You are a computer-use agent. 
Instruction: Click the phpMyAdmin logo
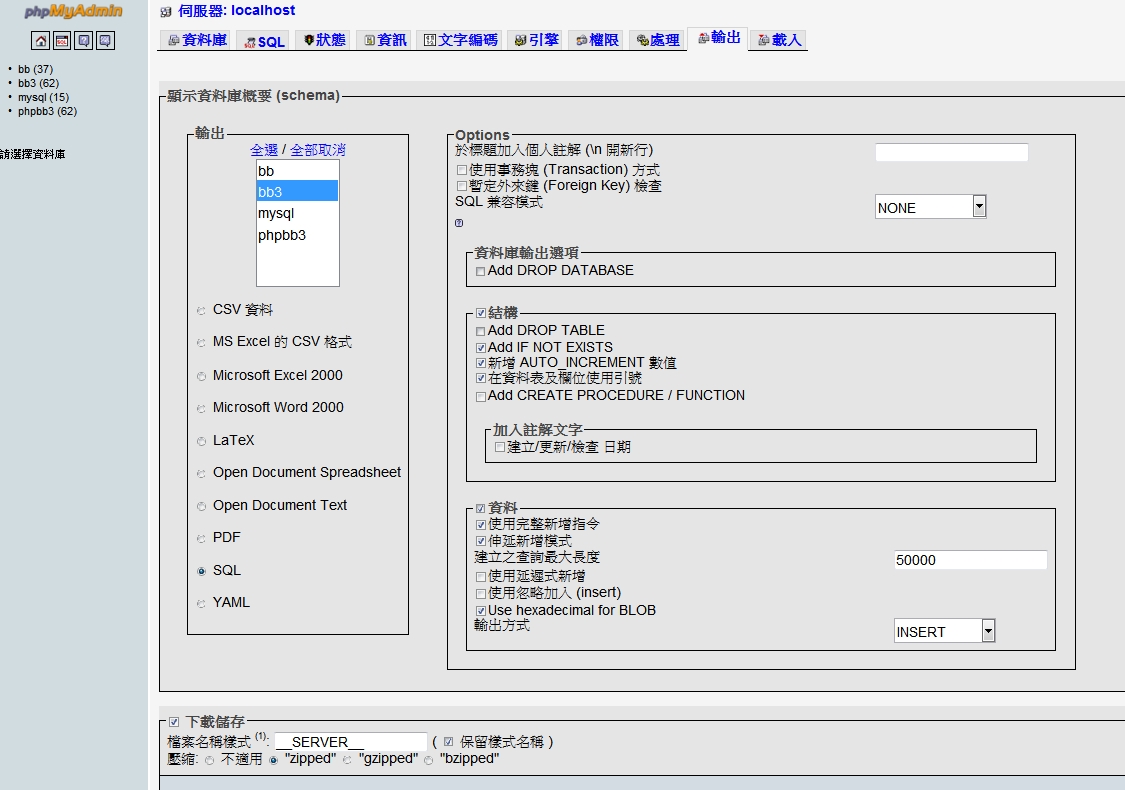pyautogui.click(x=73, y=11)
